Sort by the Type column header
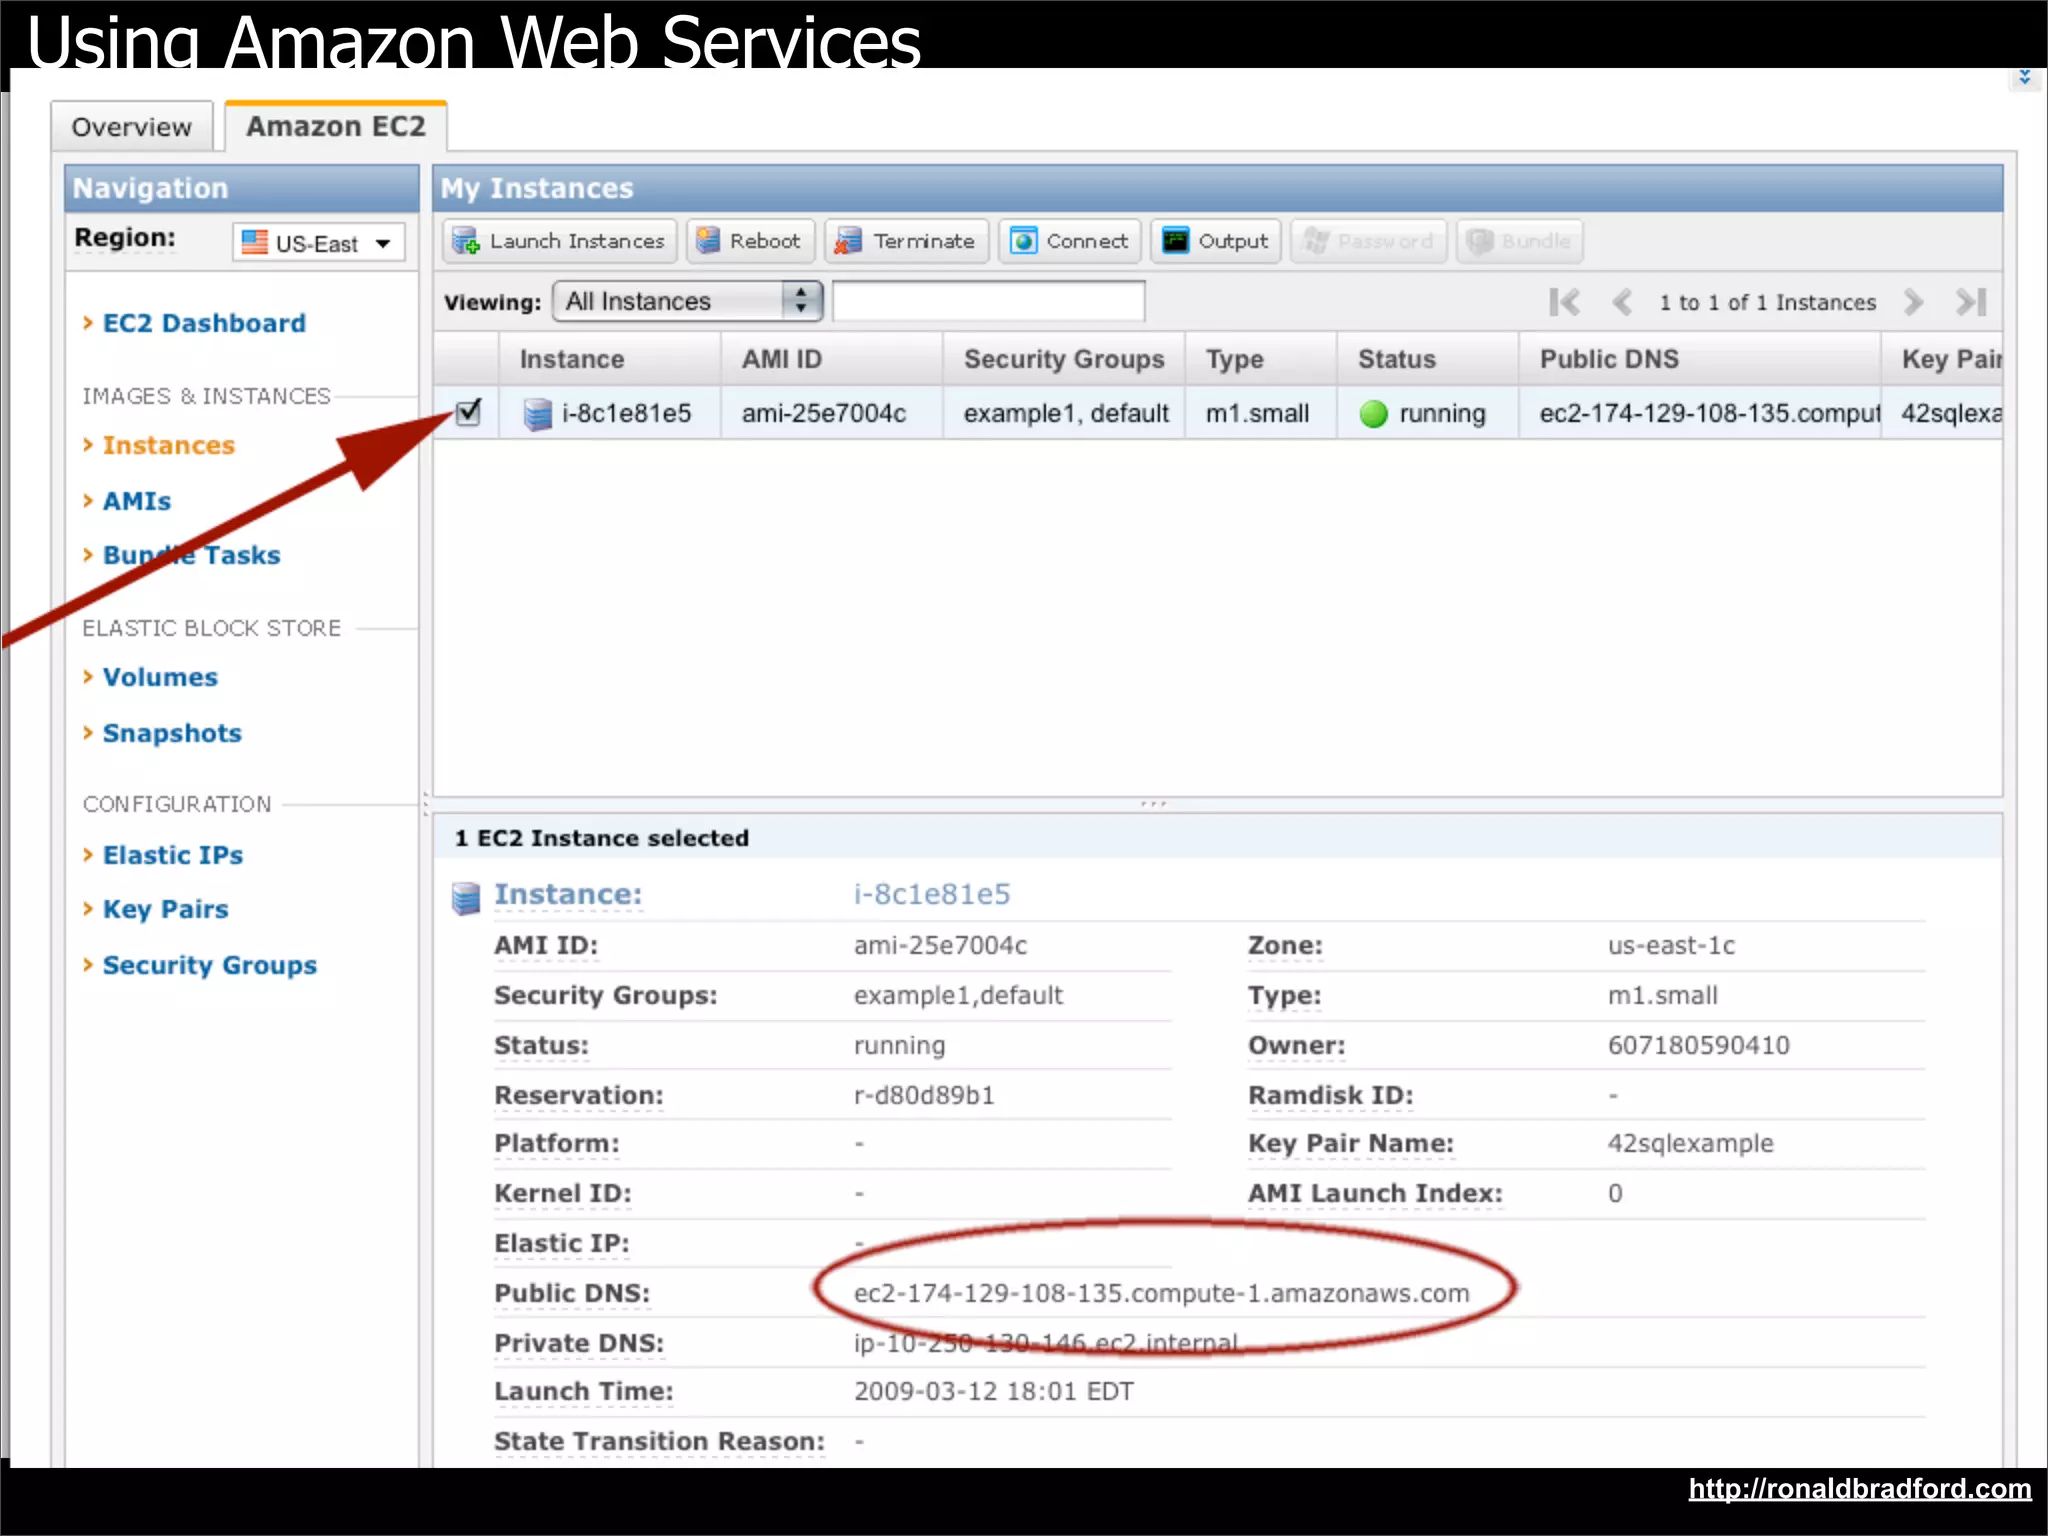The height and width of the screenshot is (1536, 2048). 1260,359
